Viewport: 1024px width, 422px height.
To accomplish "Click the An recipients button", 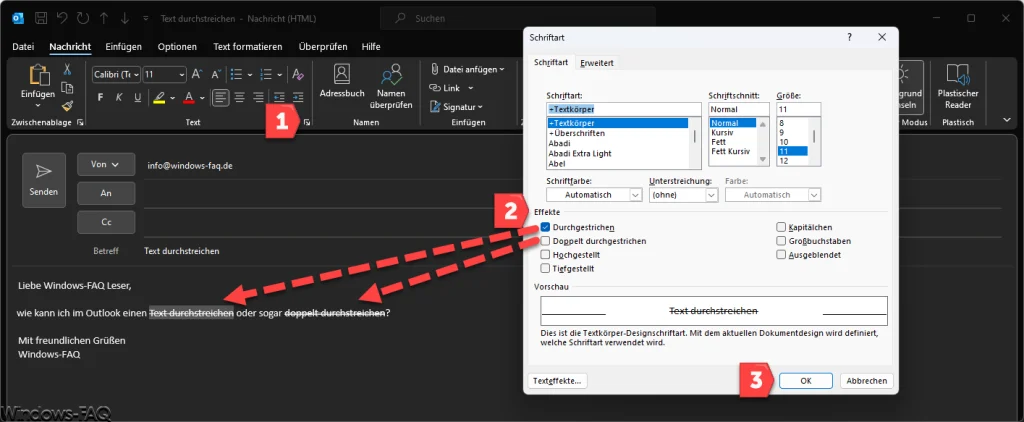I will (x=106, y=193).
